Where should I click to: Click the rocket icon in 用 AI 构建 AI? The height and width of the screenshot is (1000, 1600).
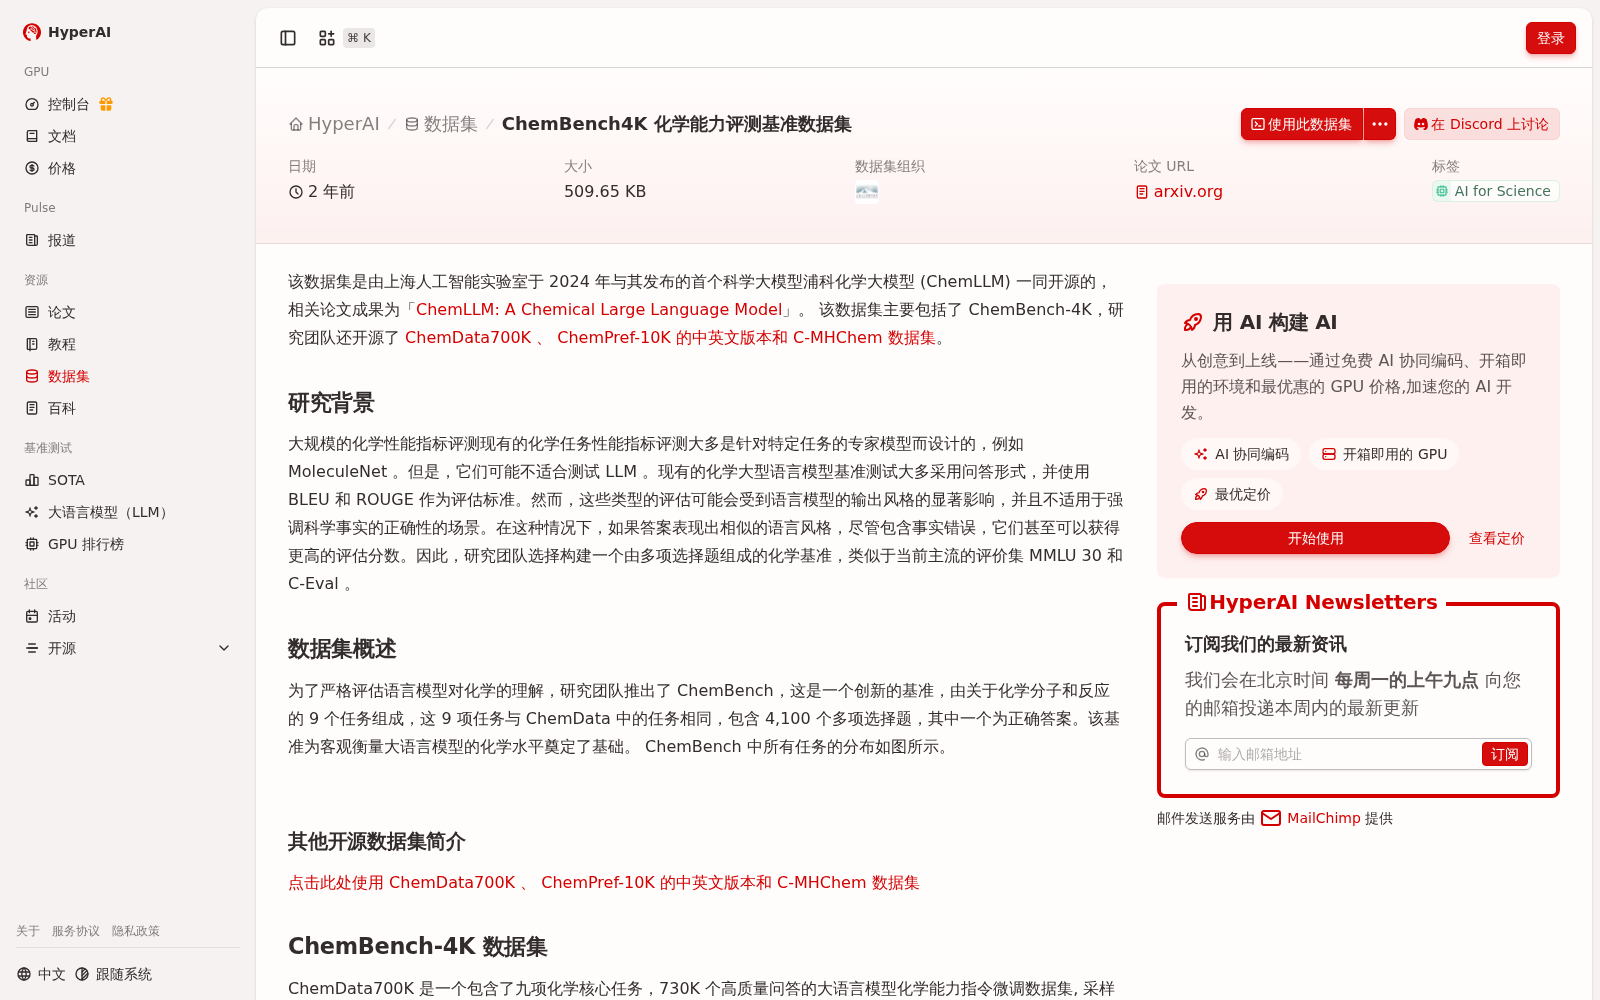[x=1192, y=322]
